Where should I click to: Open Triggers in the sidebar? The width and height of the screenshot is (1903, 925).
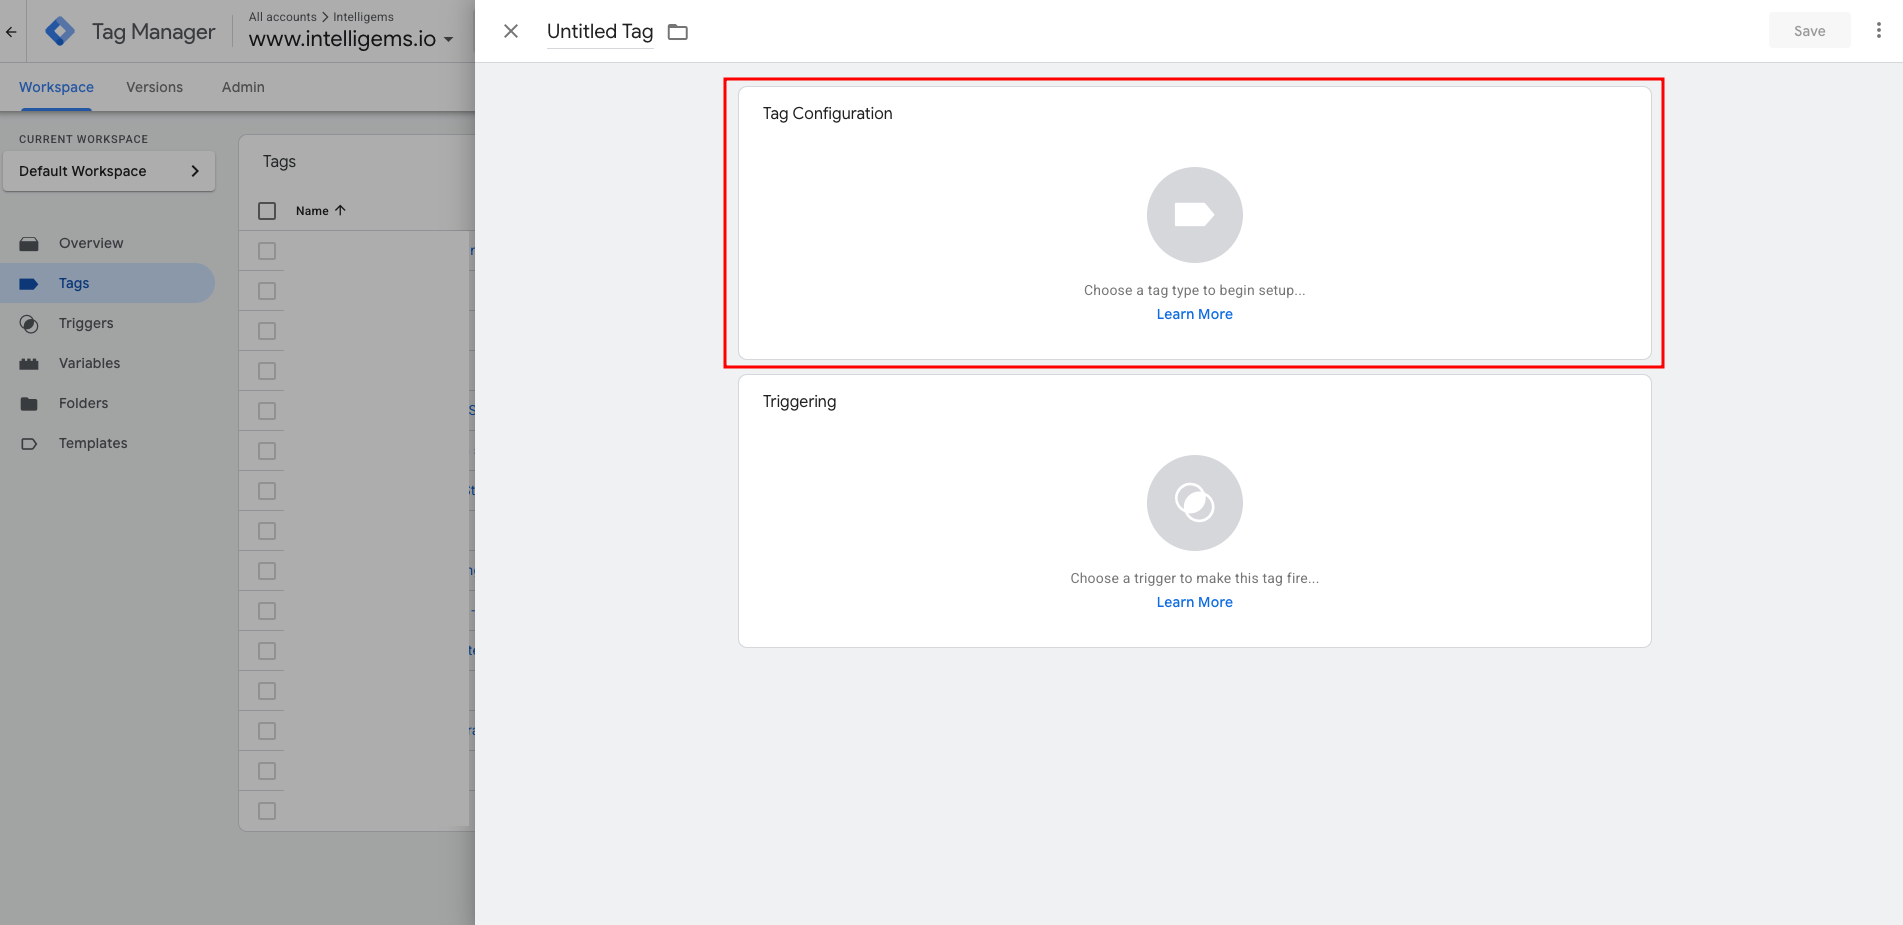(86, 323)
